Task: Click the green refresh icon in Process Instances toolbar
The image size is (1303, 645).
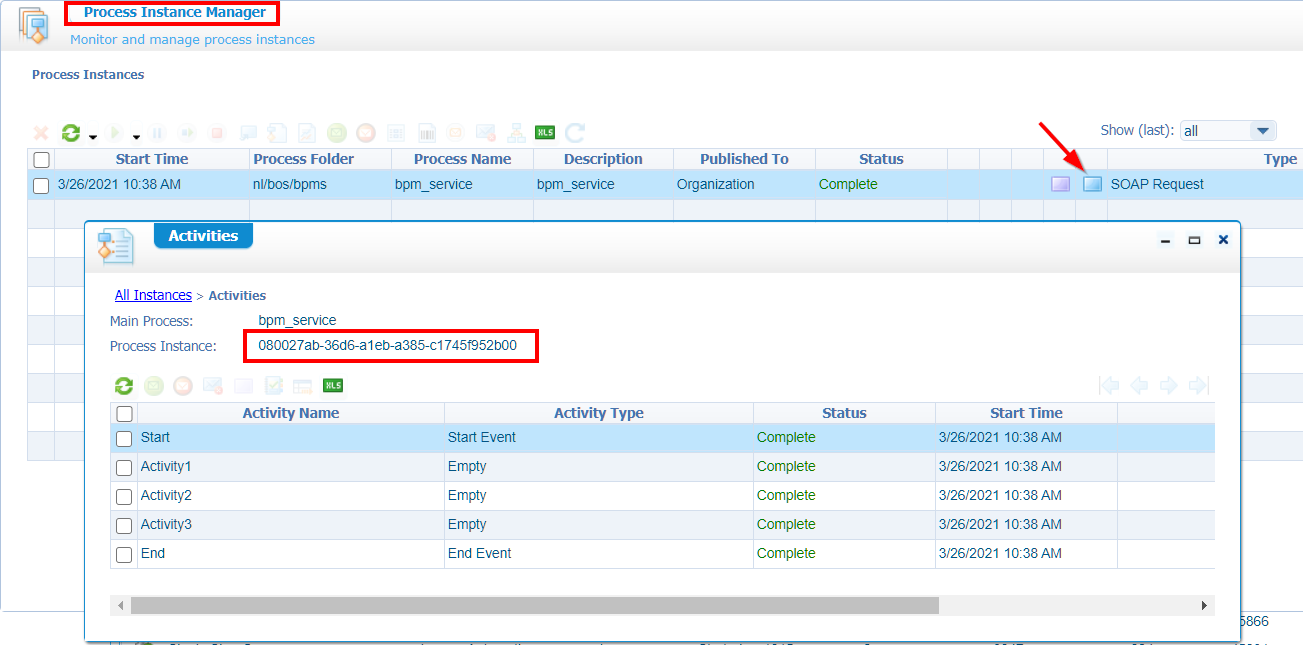Action: click(x=70, y=133)
